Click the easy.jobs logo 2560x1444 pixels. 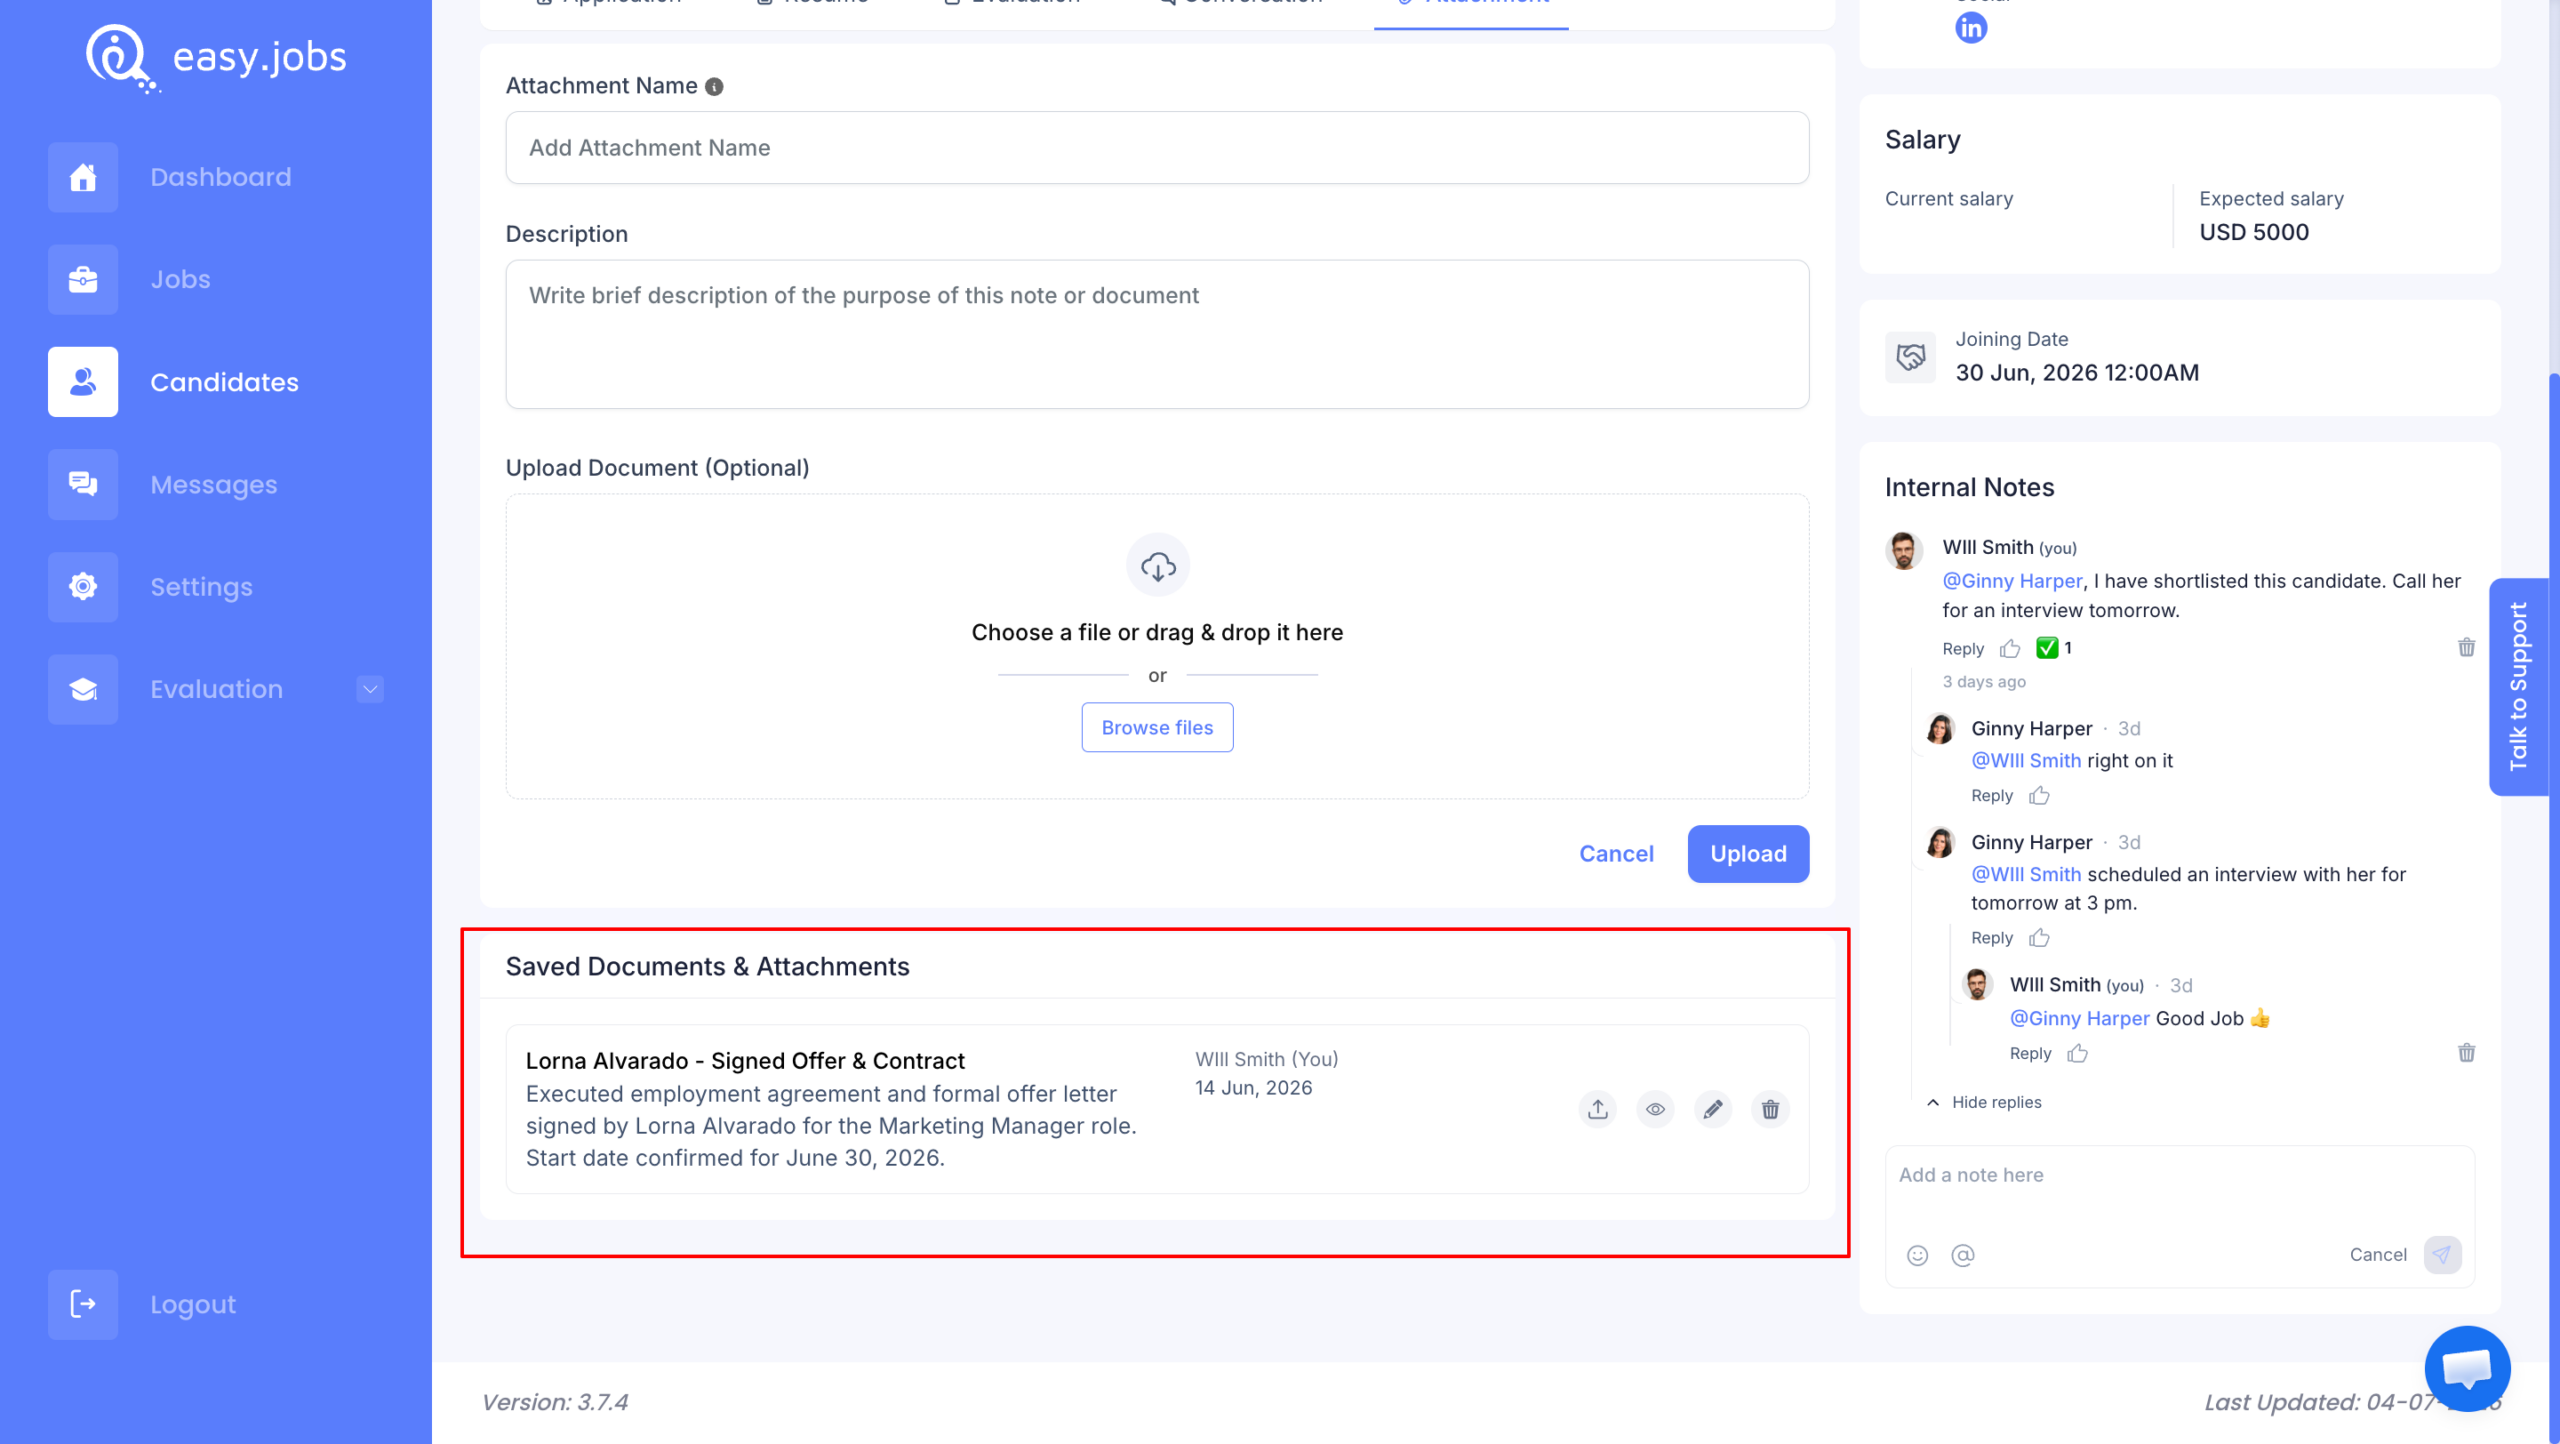click(x=217, y=57)
